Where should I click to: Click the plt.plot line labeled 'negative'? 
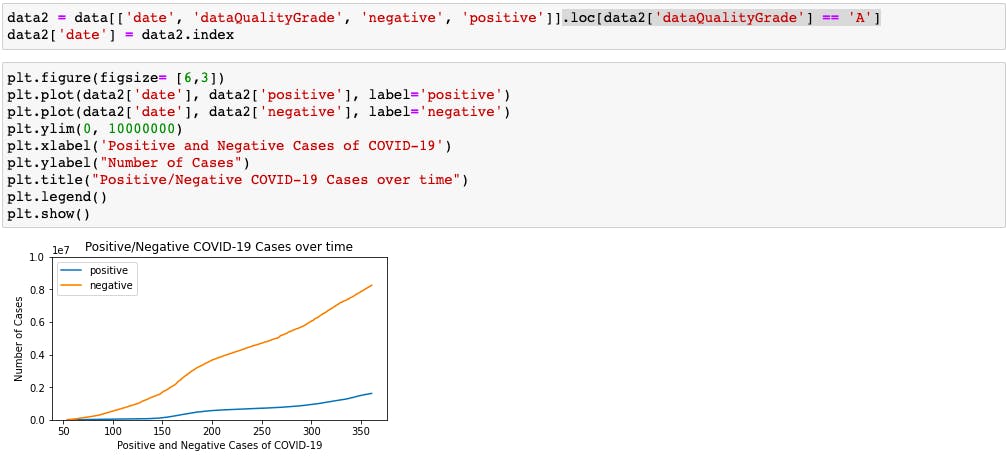tap(259, 112)
